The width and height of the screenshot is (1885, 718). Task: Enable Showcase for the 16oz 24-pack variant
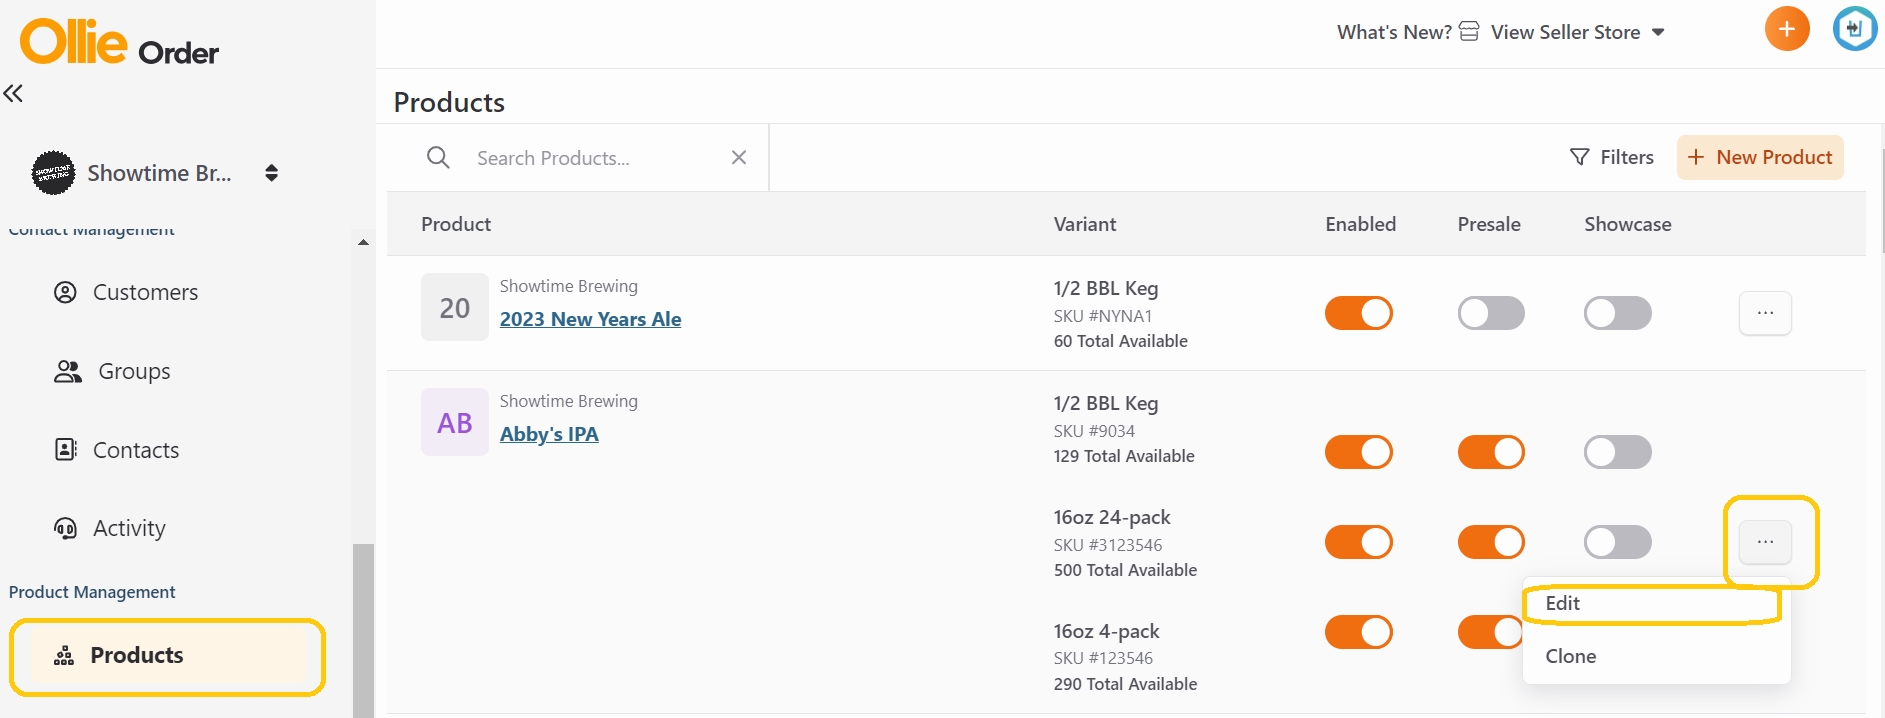coord(1618,542)
